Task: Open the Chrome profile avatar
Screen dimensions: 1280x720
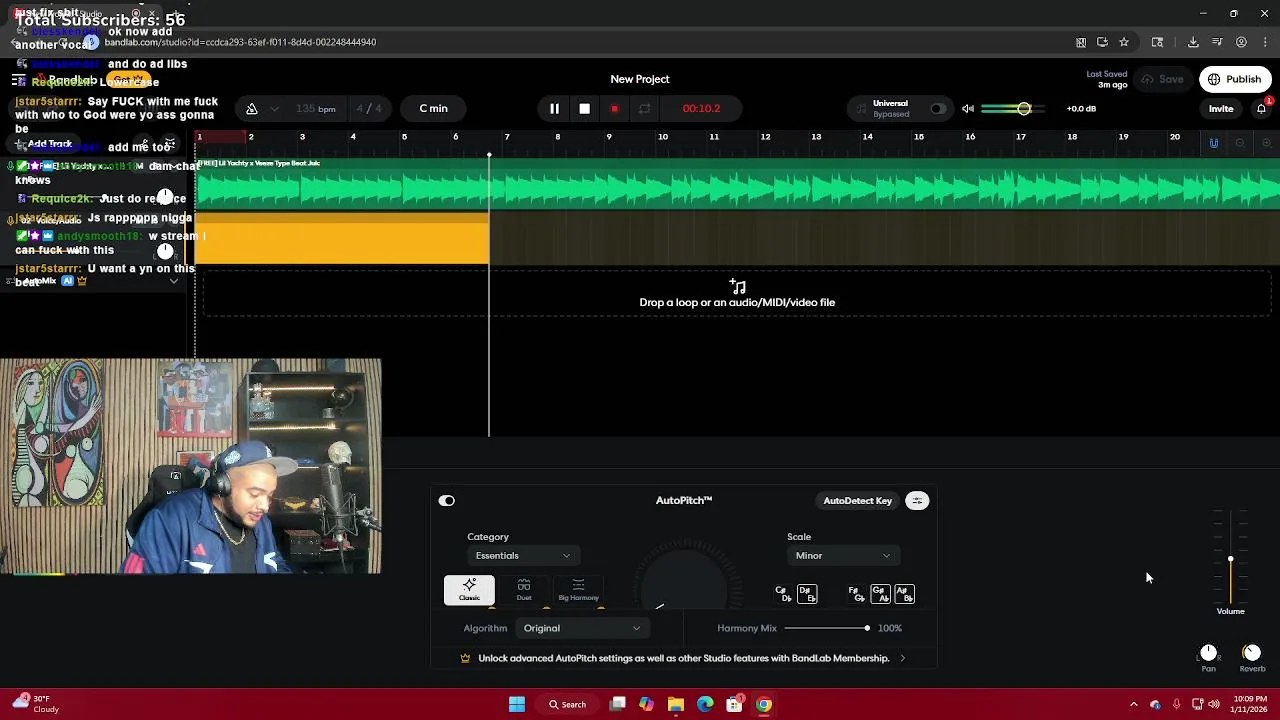Action: tap(1241, 42)
